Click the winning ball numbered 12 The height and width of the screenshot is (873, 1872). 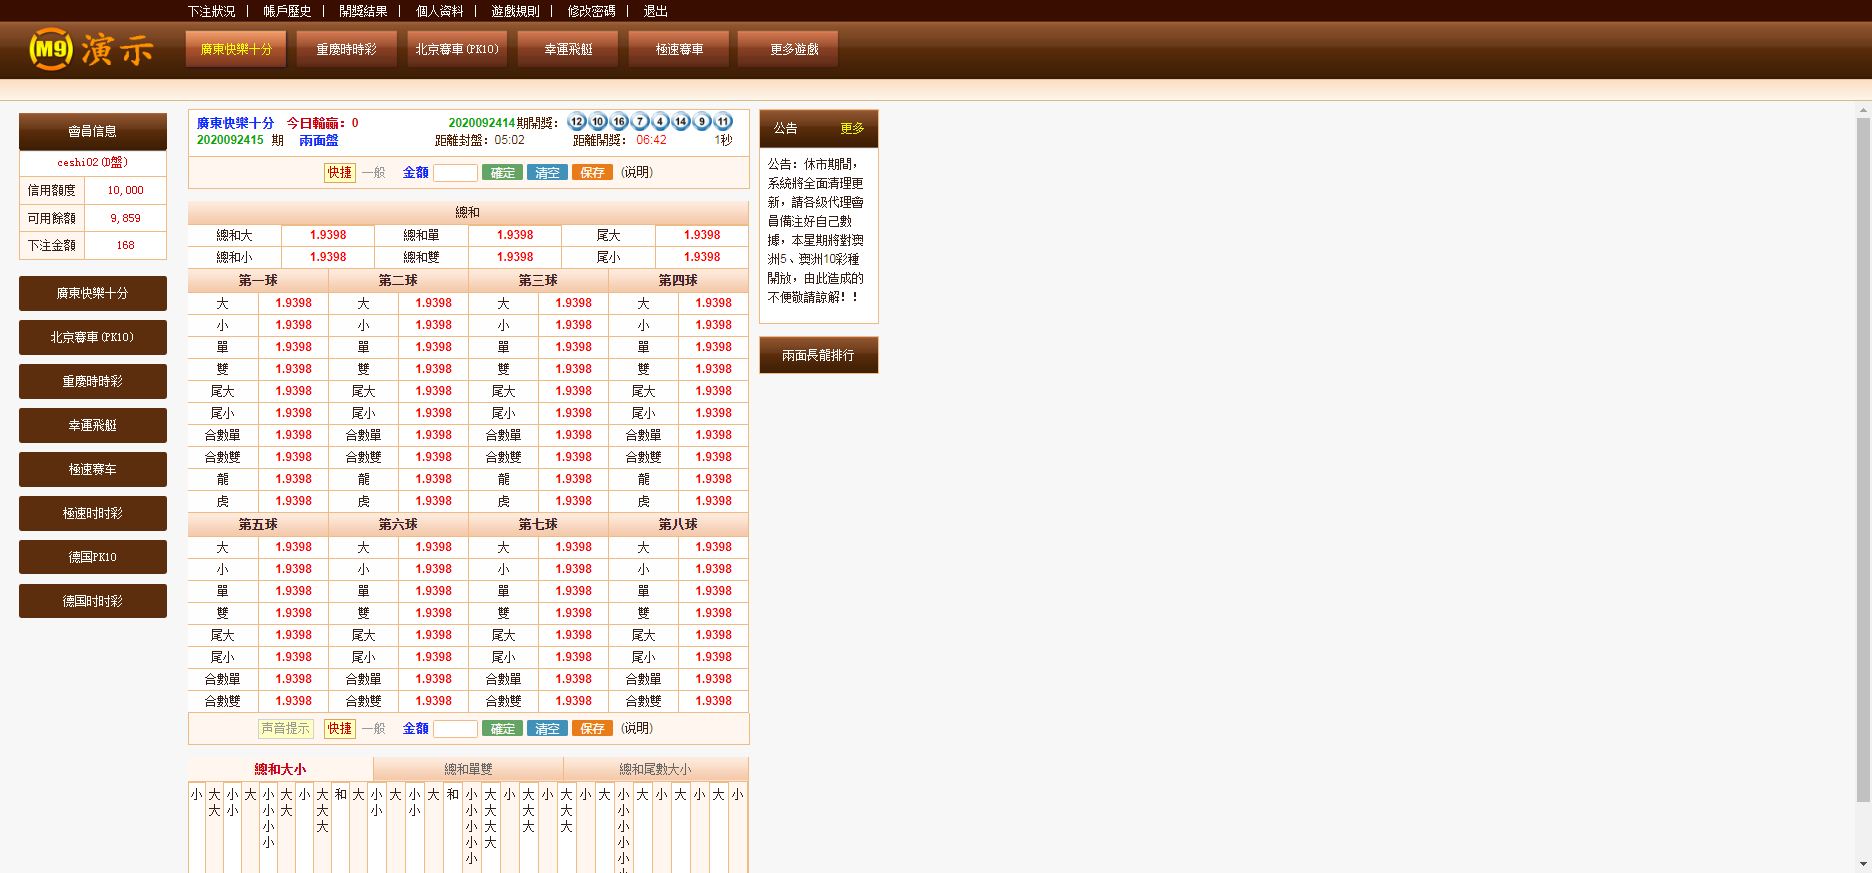click(x=577, y=122)
